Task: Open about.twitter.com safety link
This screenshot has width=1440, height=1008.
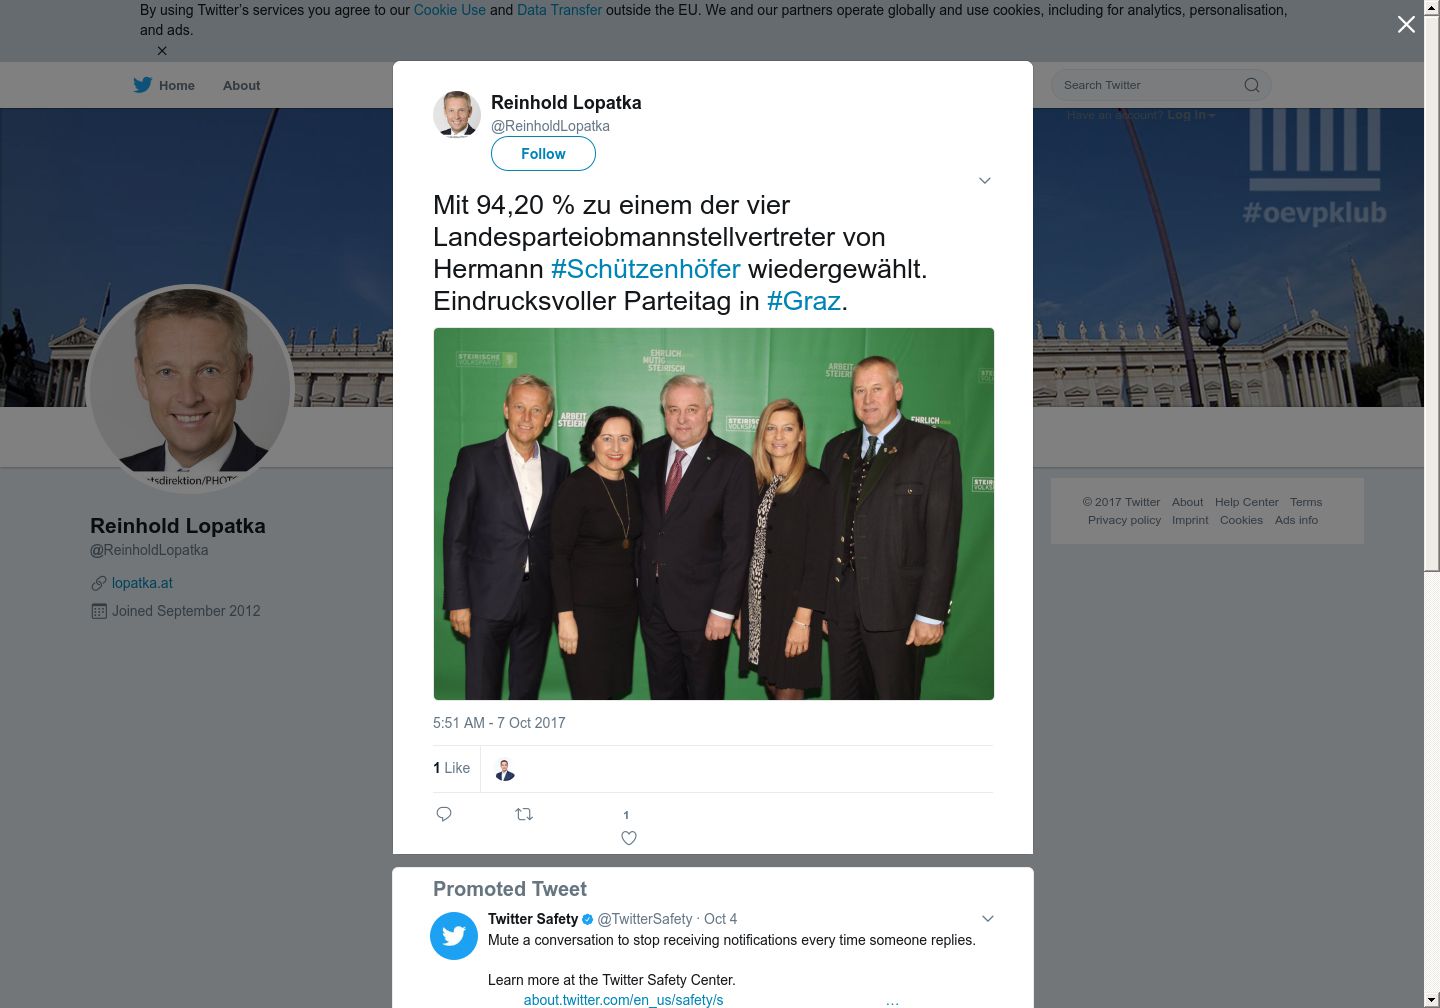Action: (623, 1000)
